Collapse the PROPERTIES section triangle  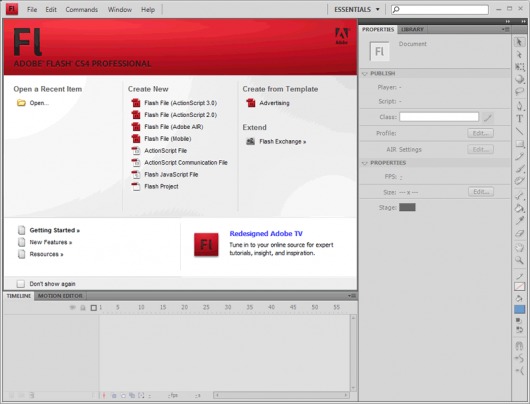(365, 163)
